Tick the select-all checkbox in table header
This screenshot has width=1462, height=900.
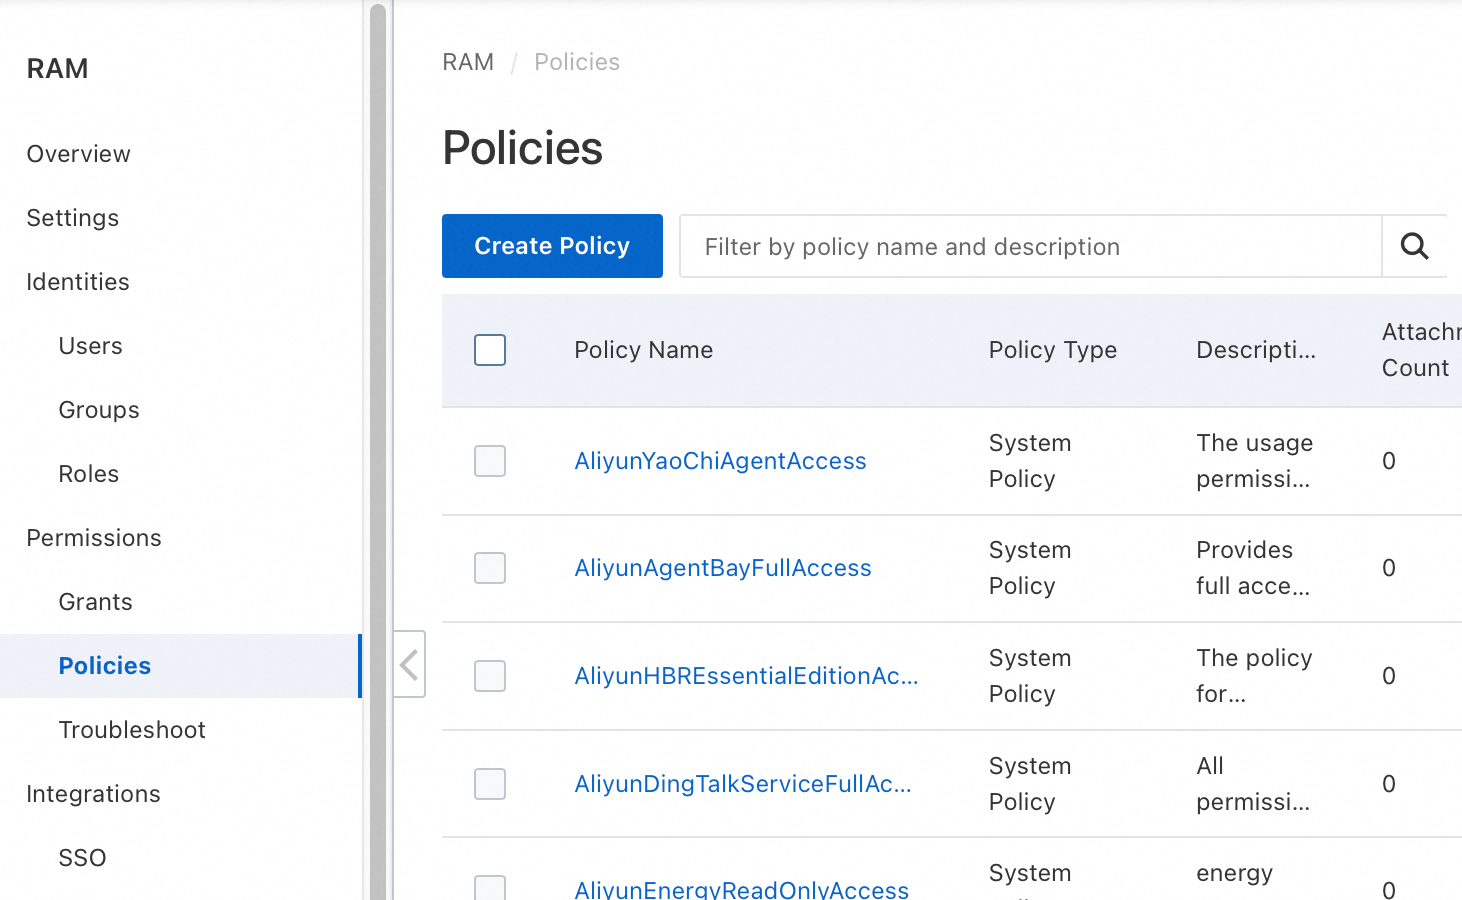click(x=490, y=350)
